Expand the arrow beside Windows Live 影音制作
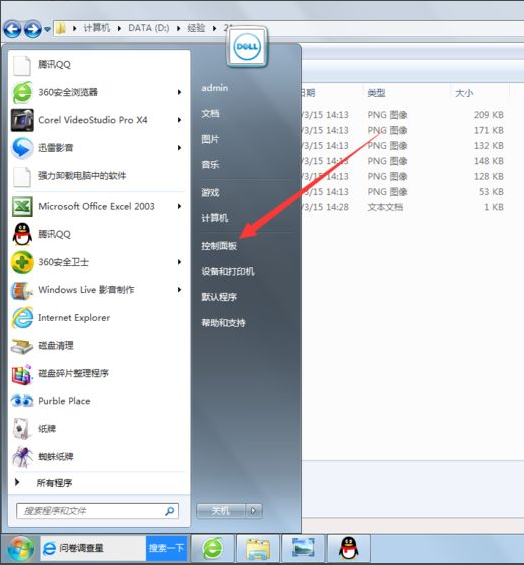The height and width of the screenshot is (565, 524). (179, 290)
